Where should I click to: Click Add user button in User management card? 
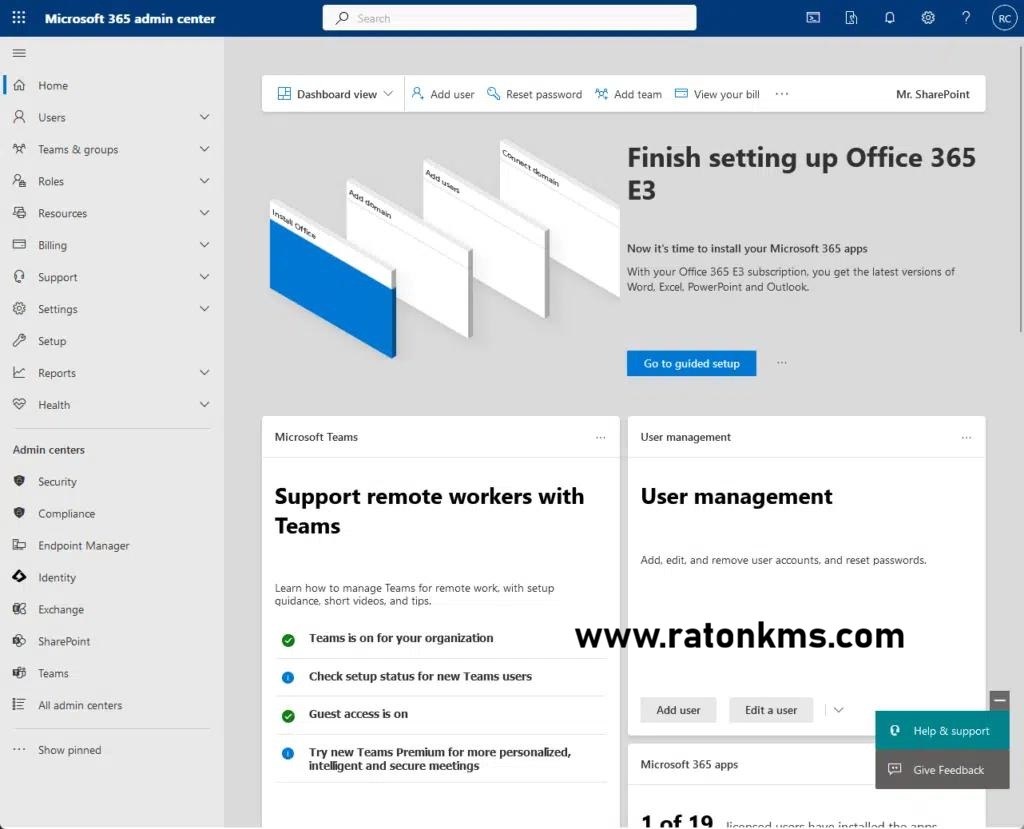pyautogui.click(x=678, y=710)
